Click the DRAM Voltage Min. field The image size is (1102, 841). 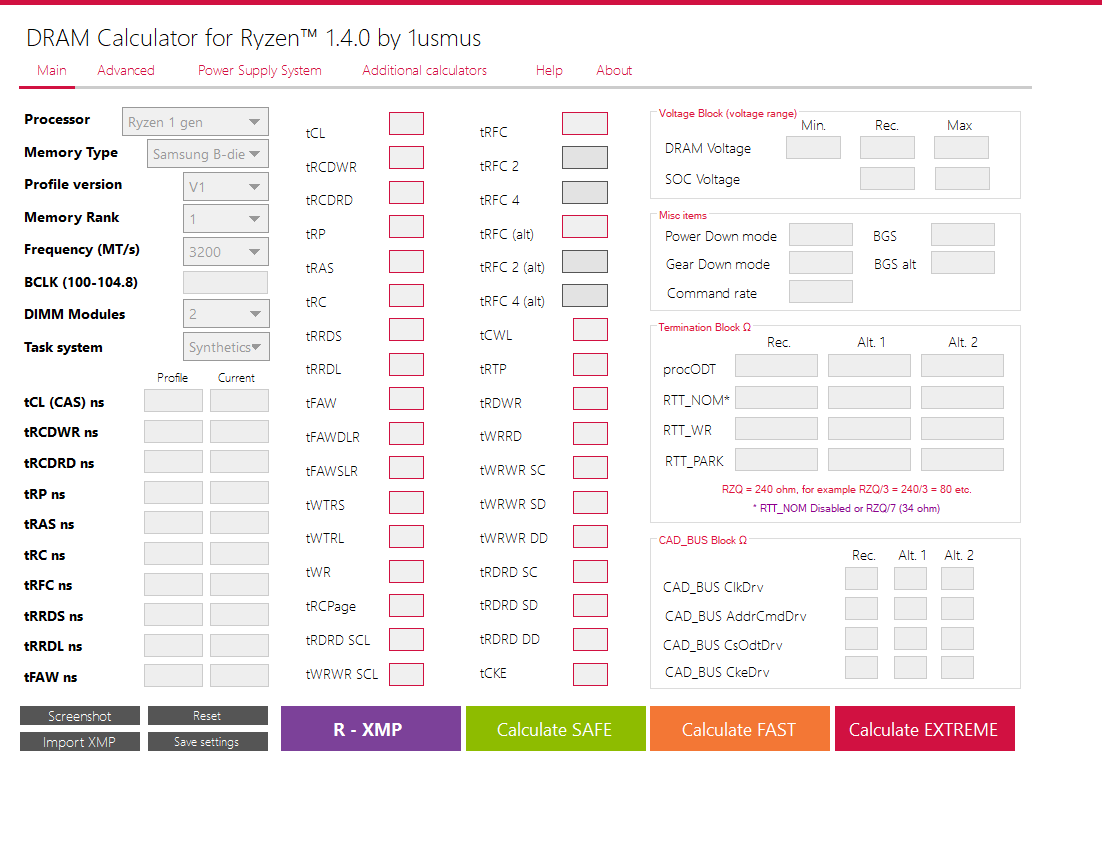click(813, 148)
